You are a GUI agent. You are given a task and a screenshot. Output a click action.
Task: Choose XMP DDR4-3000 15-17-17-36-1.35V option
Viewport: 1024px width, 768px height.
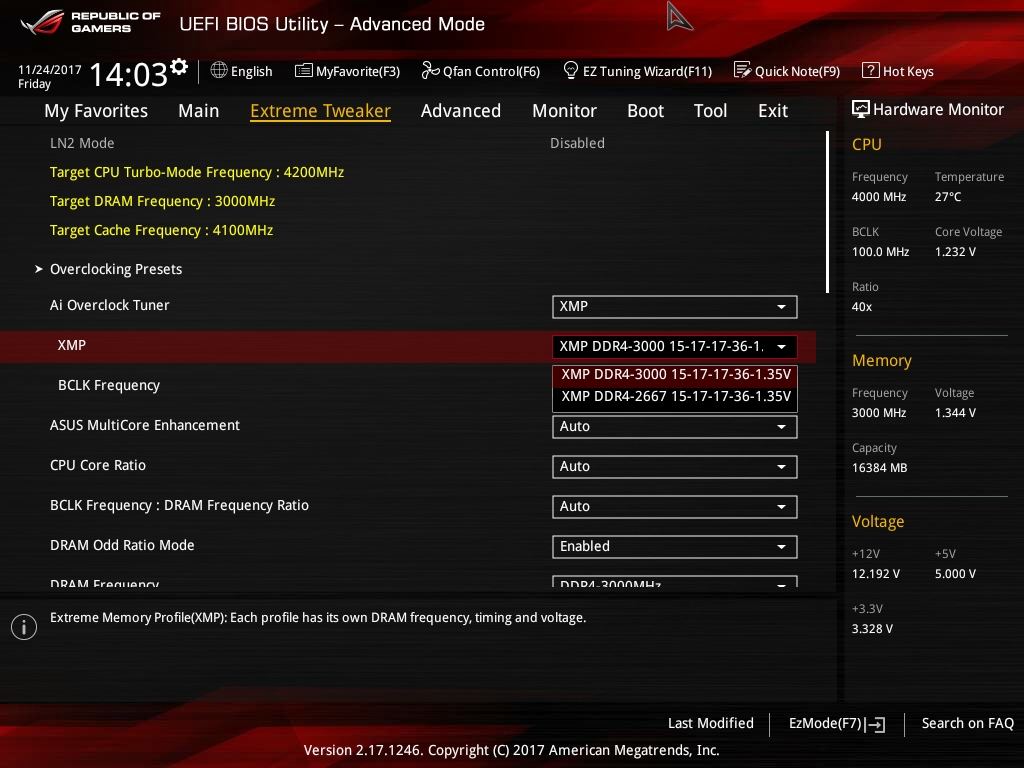(675, 374)
